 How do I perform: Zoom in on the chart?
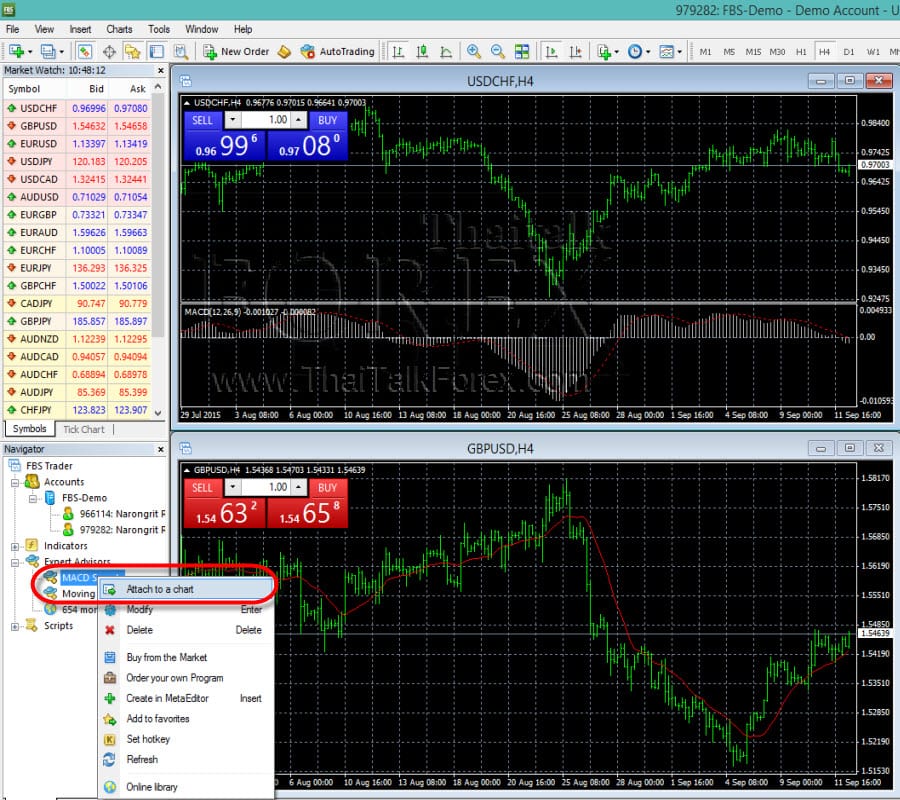[x=474, y=52]
